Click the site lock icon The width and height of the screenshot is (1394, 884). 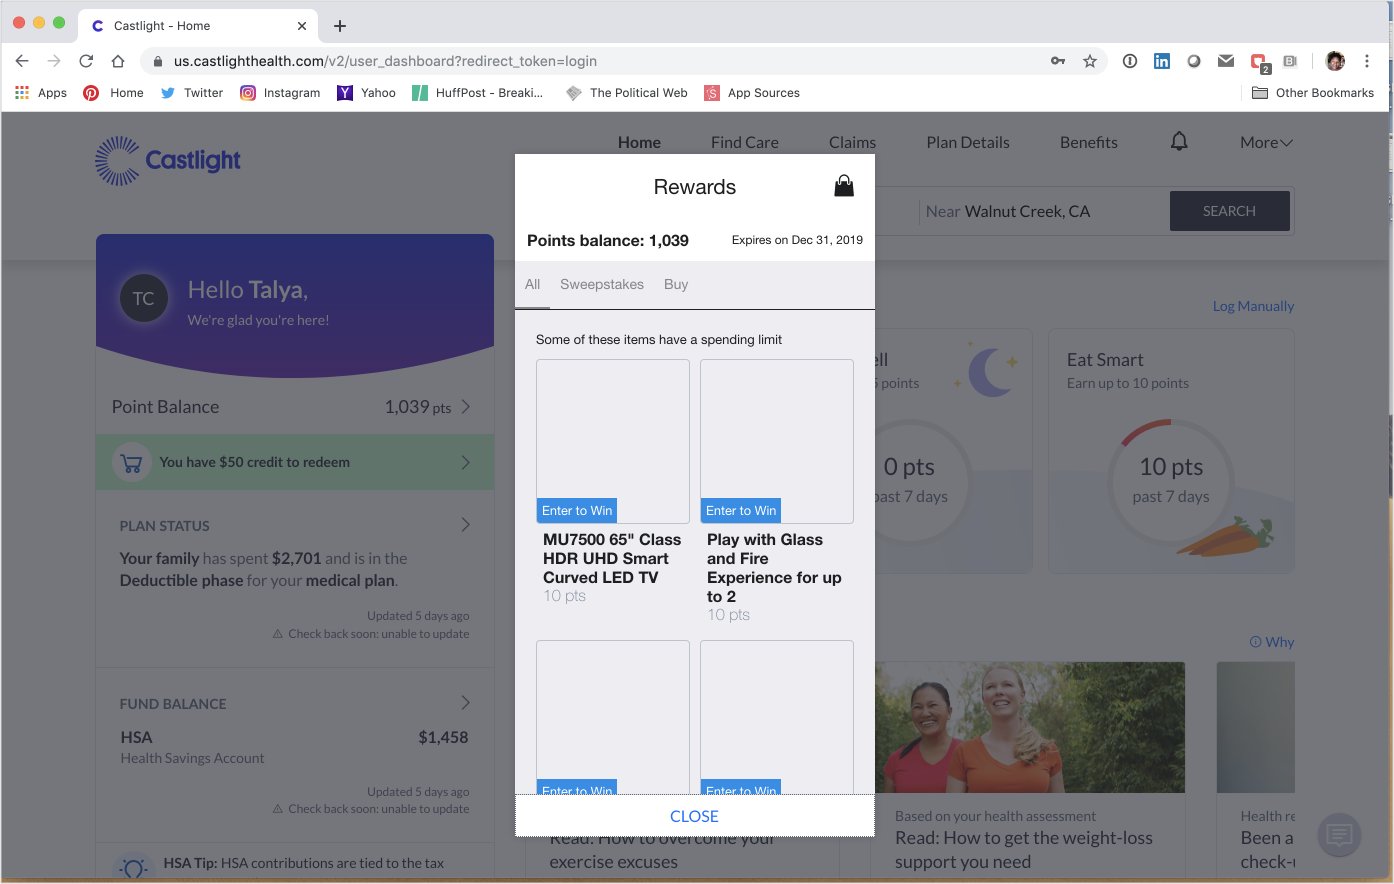pyautogui.click(x=158, y=61)
